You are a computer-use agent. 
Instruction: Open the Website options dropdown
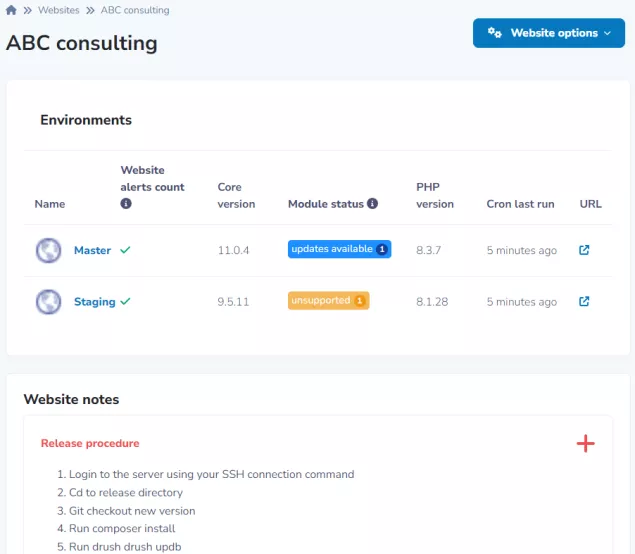548,33
